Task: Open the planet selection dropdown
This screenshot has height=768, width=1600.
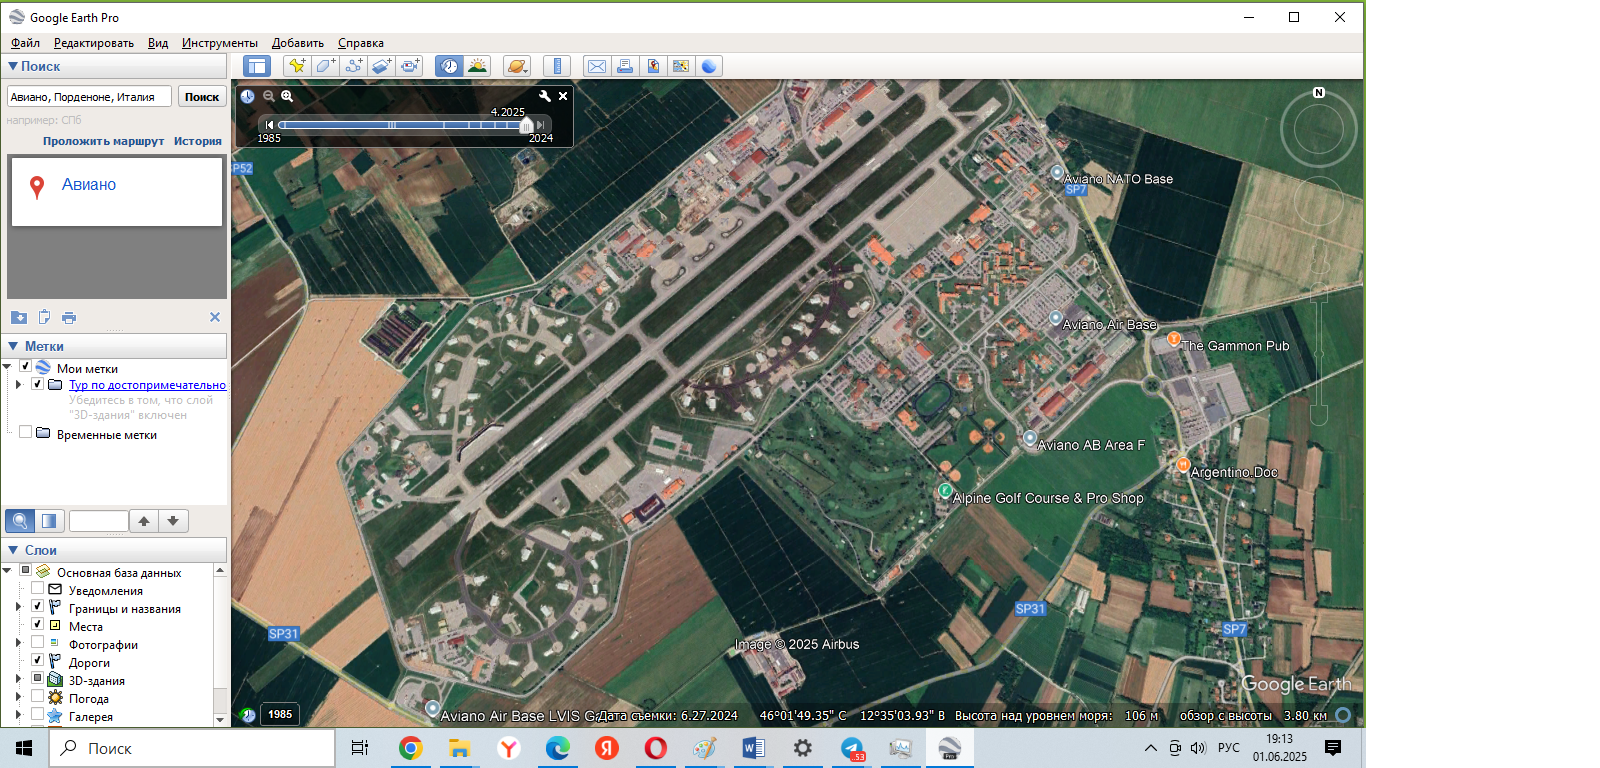Action: (516, 66)
